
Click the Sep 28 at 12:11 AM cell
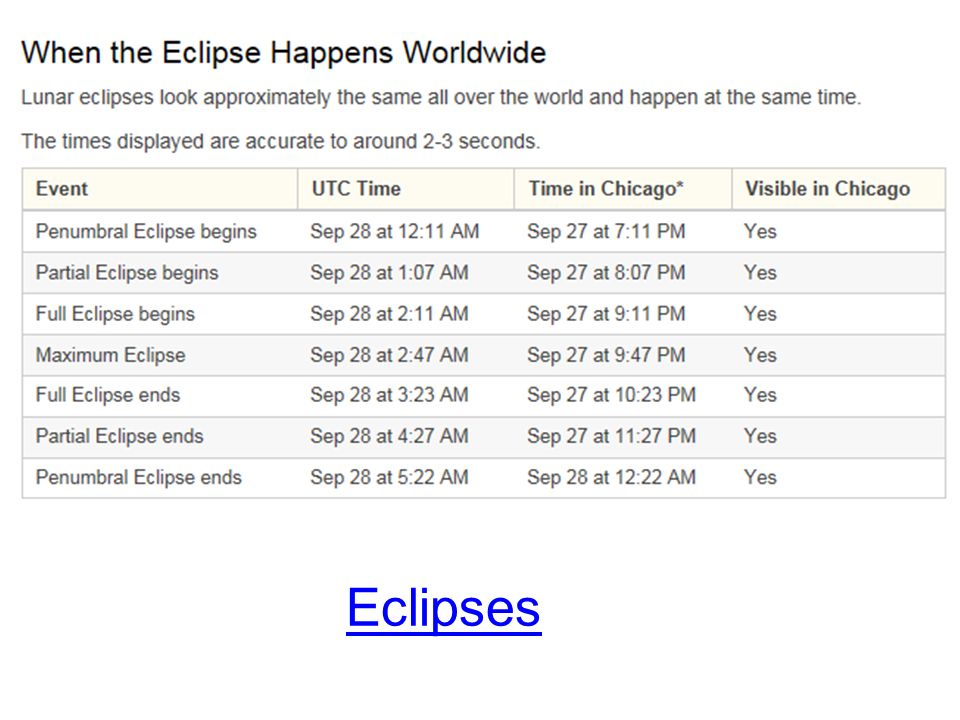coord(394,231)
